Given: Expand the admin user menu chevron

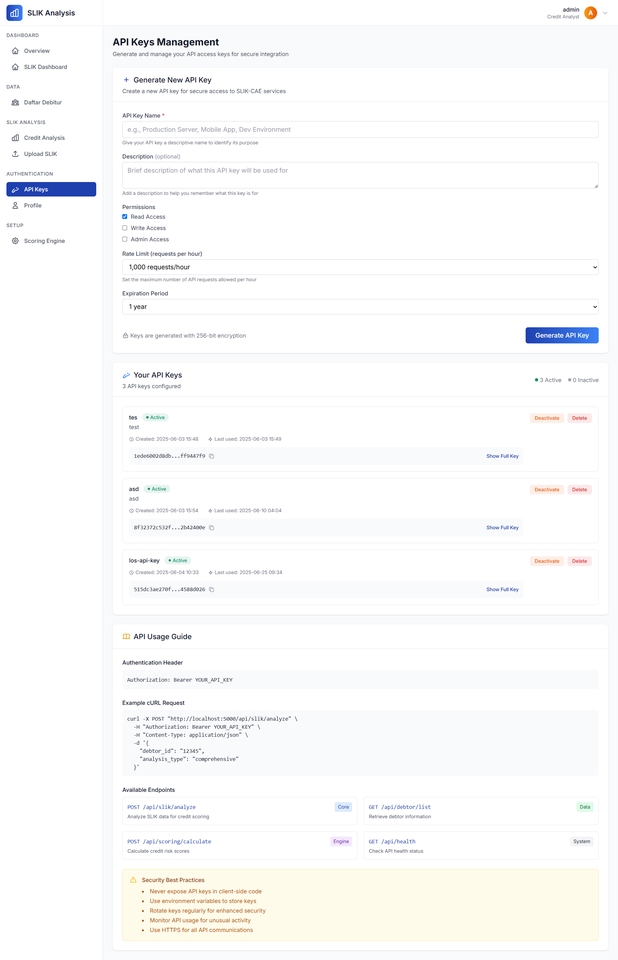Looking at the screenshot, I should [x=605, y=13].
